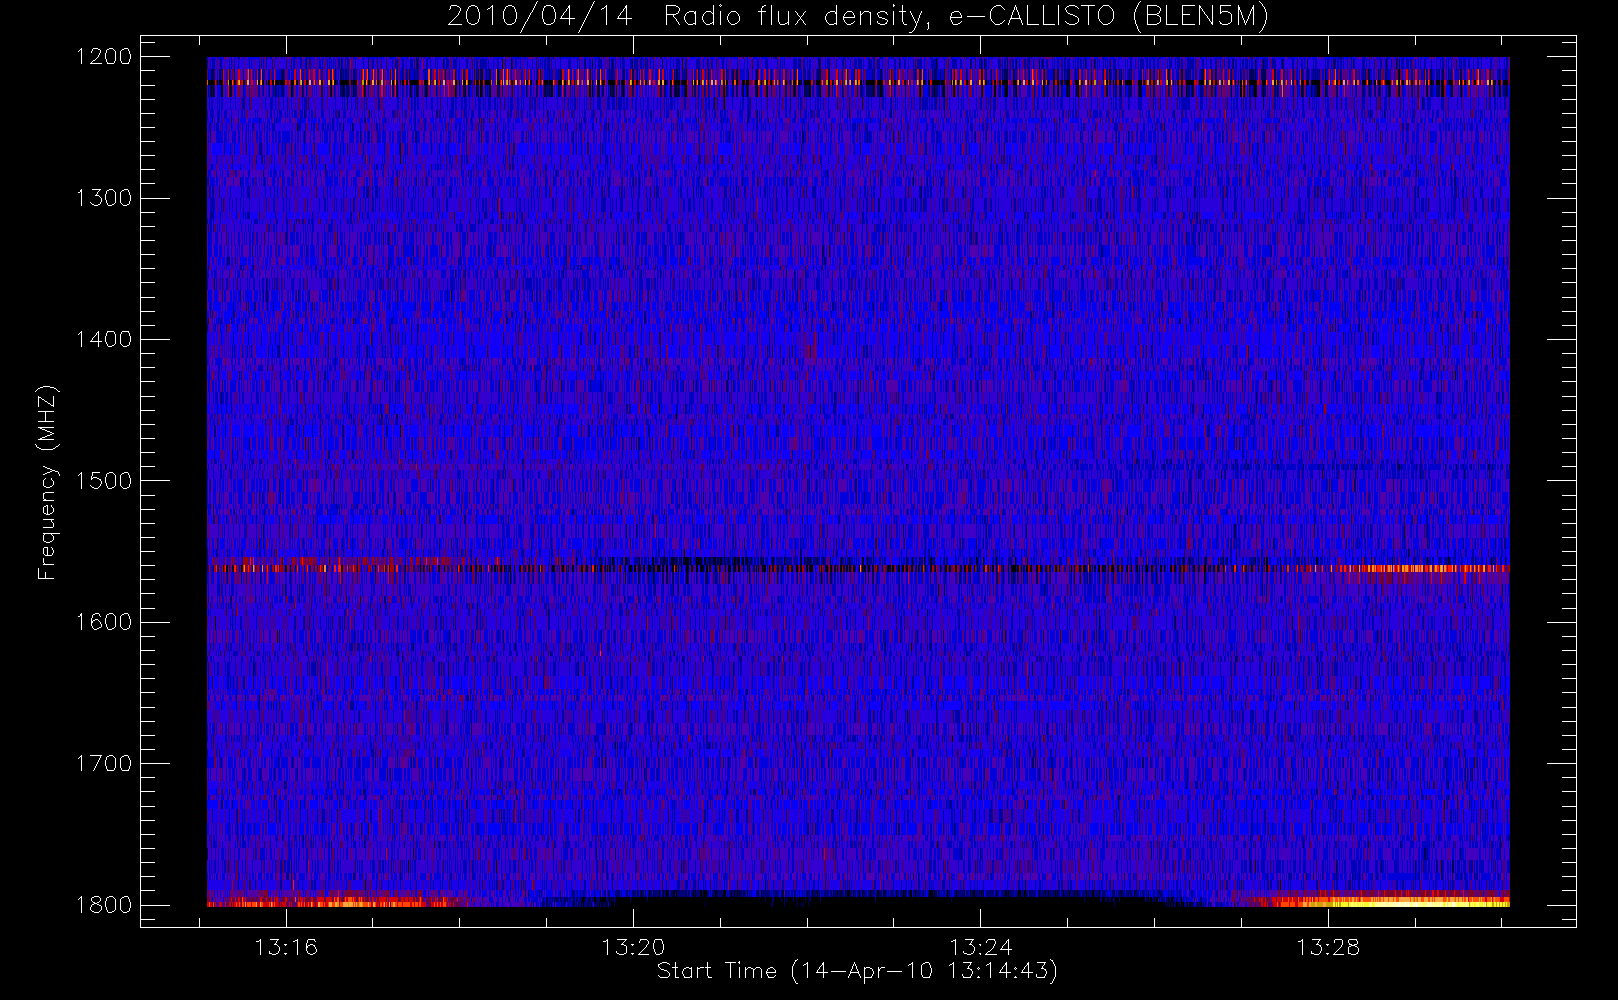Image resolution: width=1618 pixels, height=1000 pixels.
Task: Select the 1400 frequency tick label
Action: click(104, 339)
